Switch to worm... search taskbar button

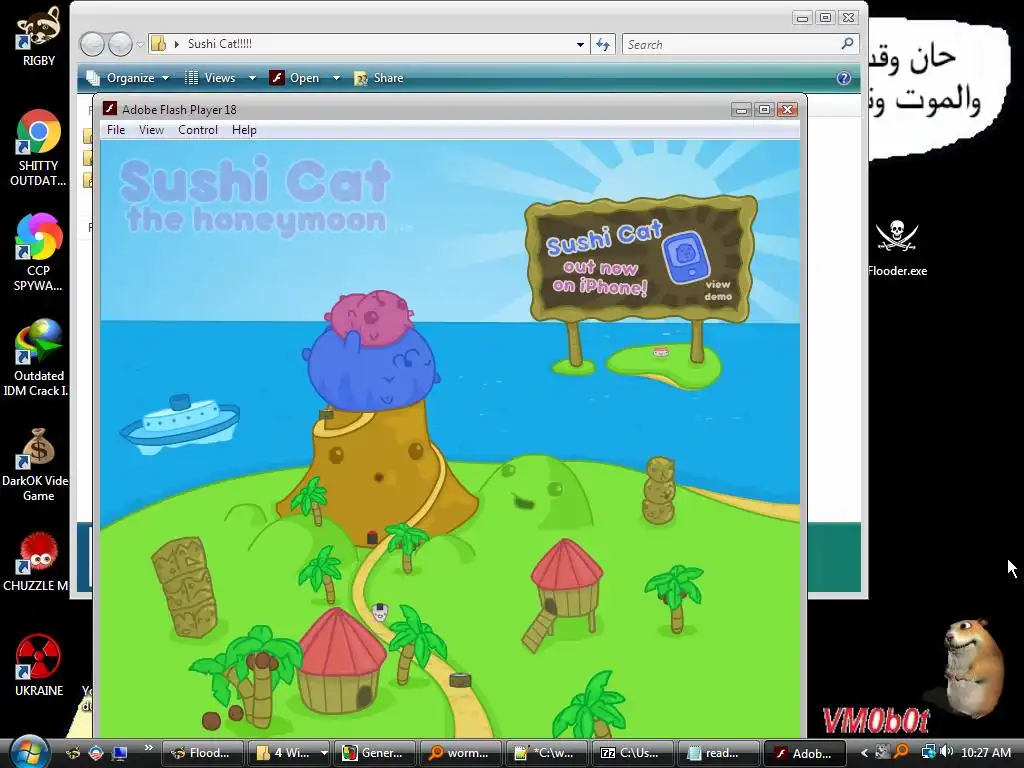[460, 753]
